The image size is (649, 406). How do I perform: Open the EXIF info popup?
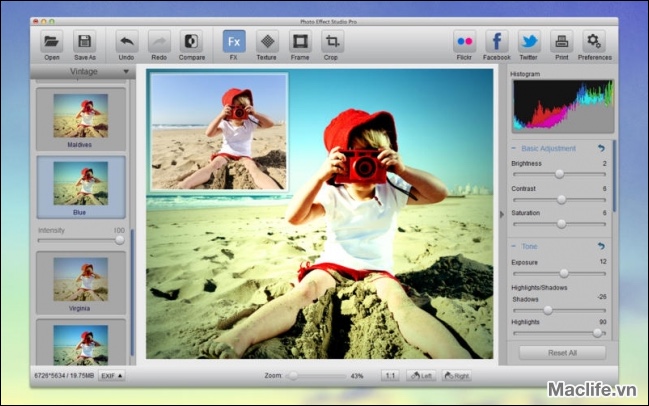coord(113,376)
